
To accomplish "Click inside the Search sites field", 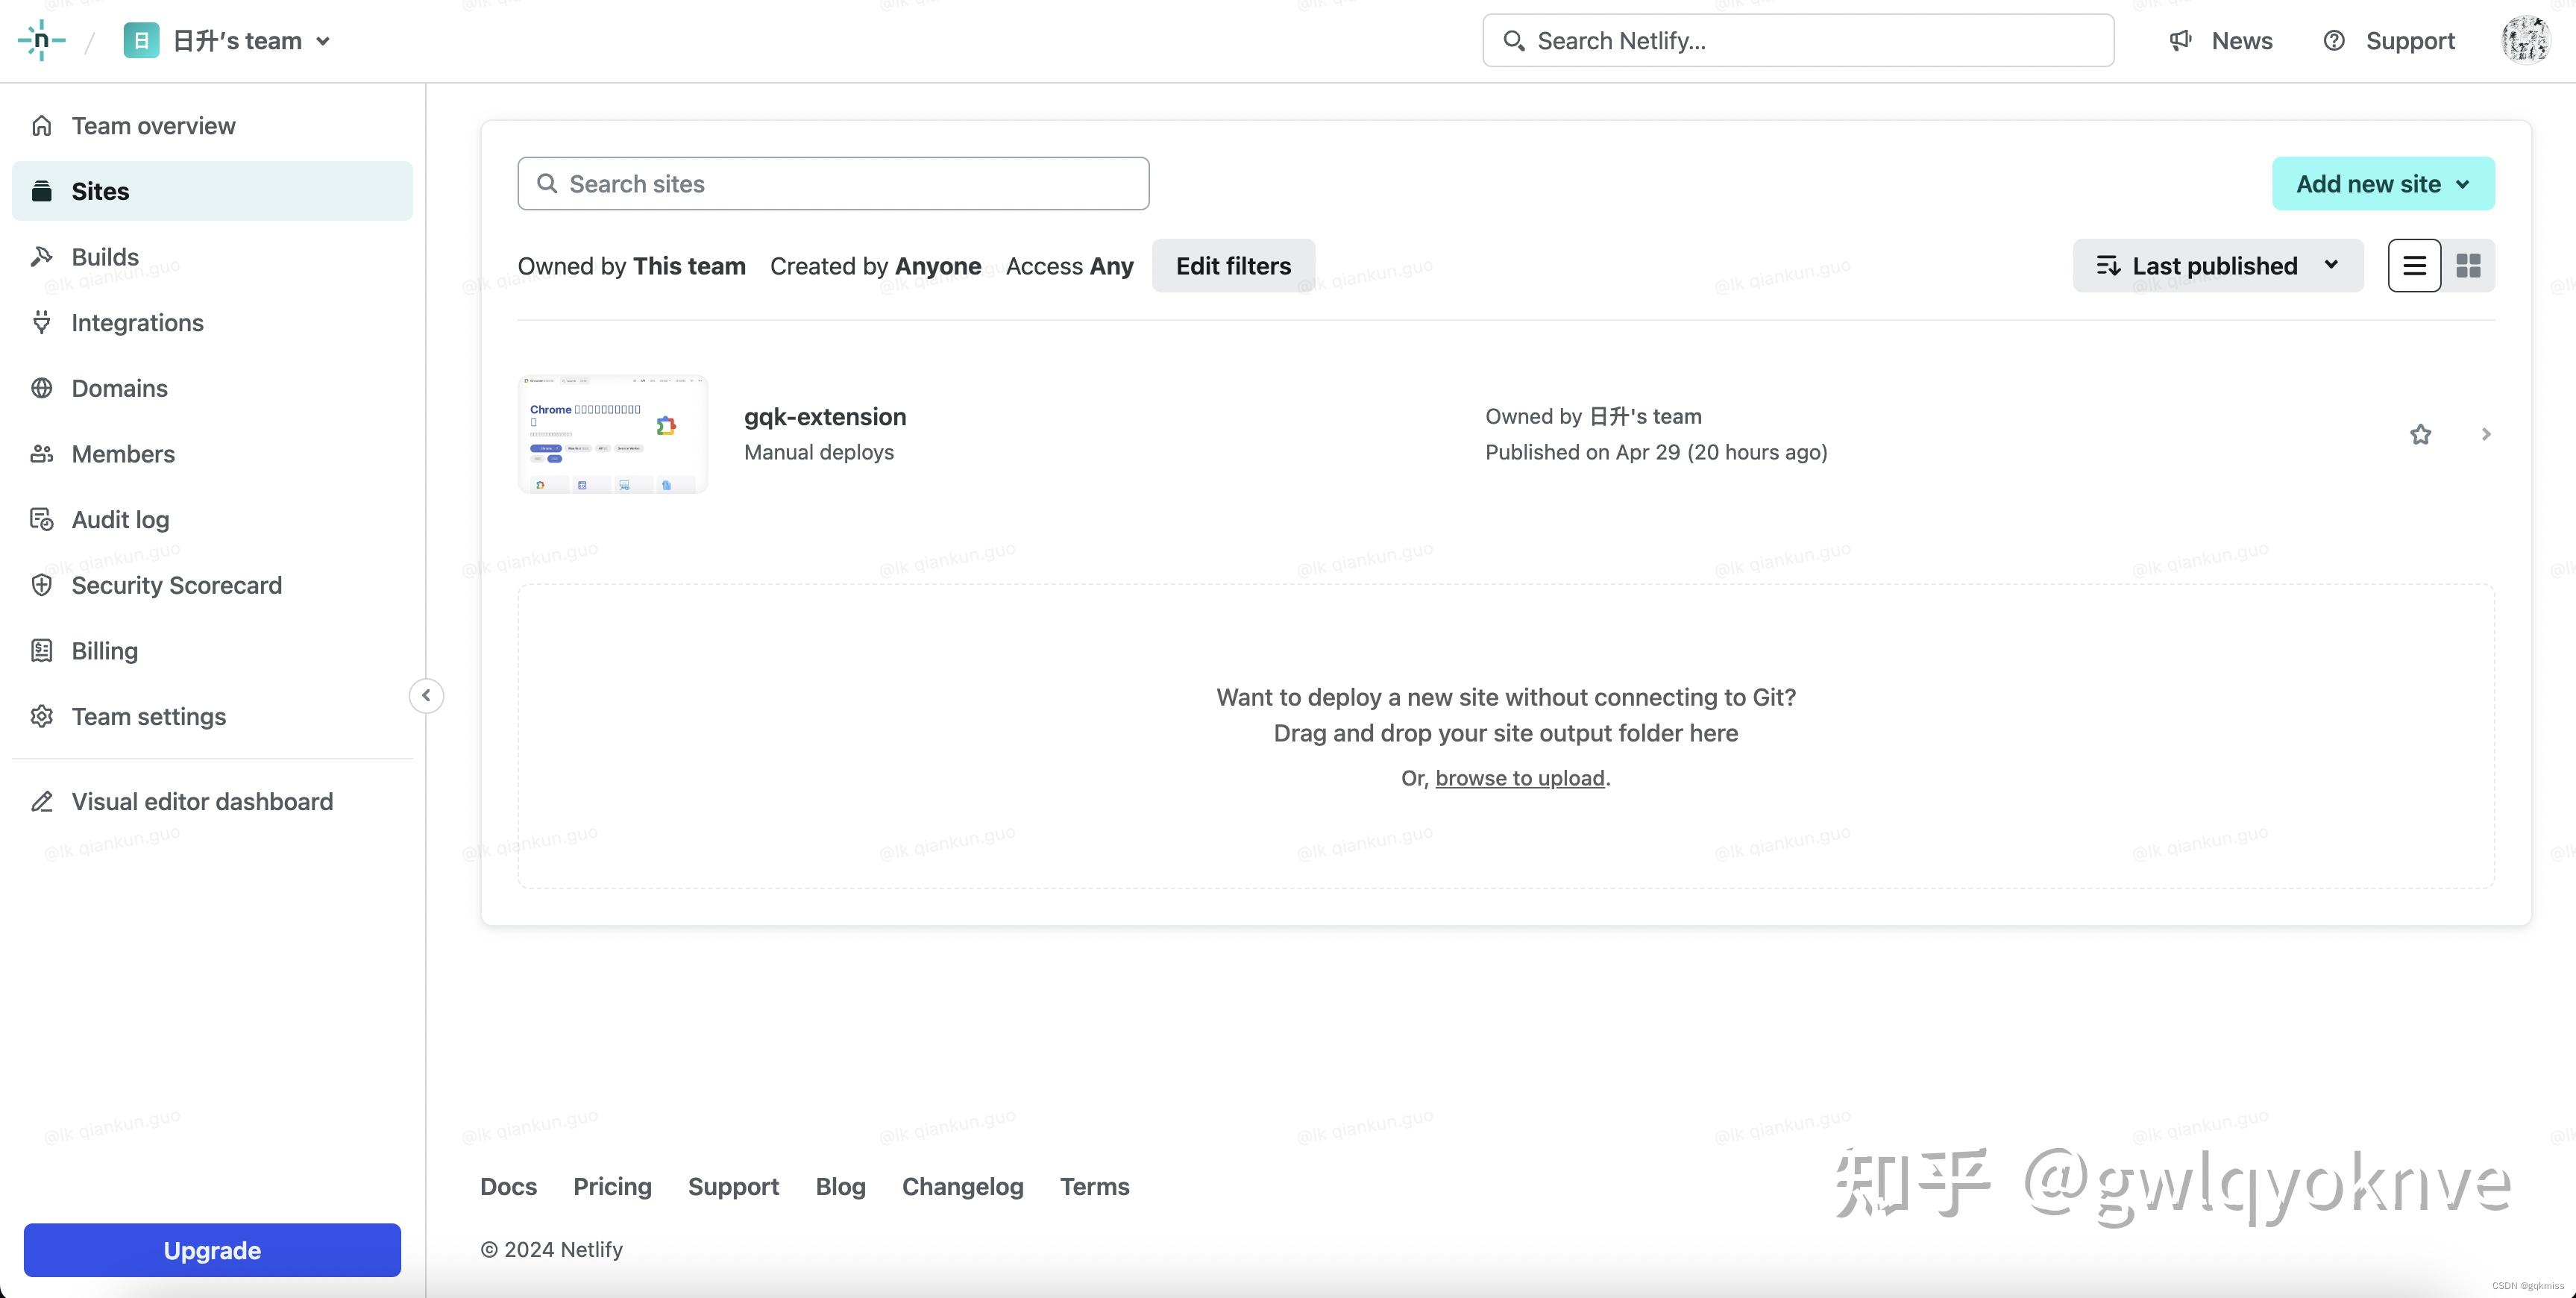I will (832, 183).
